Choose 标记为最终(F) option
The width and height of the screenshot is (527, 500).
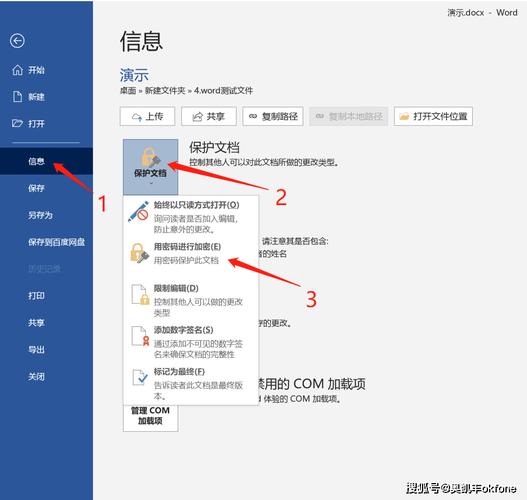[191, 383]
